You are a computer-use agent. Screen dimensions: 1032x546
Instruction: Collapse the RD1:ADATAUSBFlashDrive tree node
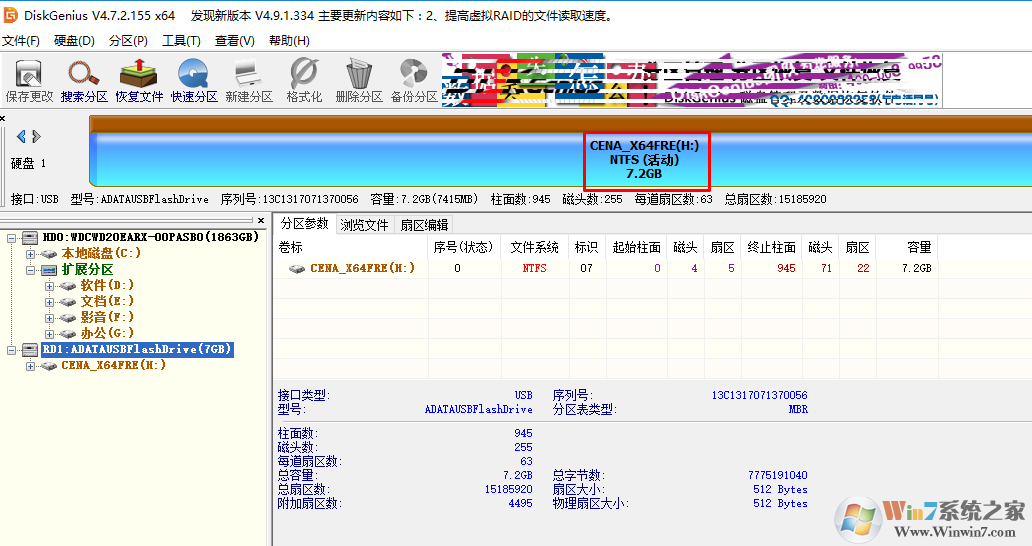12,350
